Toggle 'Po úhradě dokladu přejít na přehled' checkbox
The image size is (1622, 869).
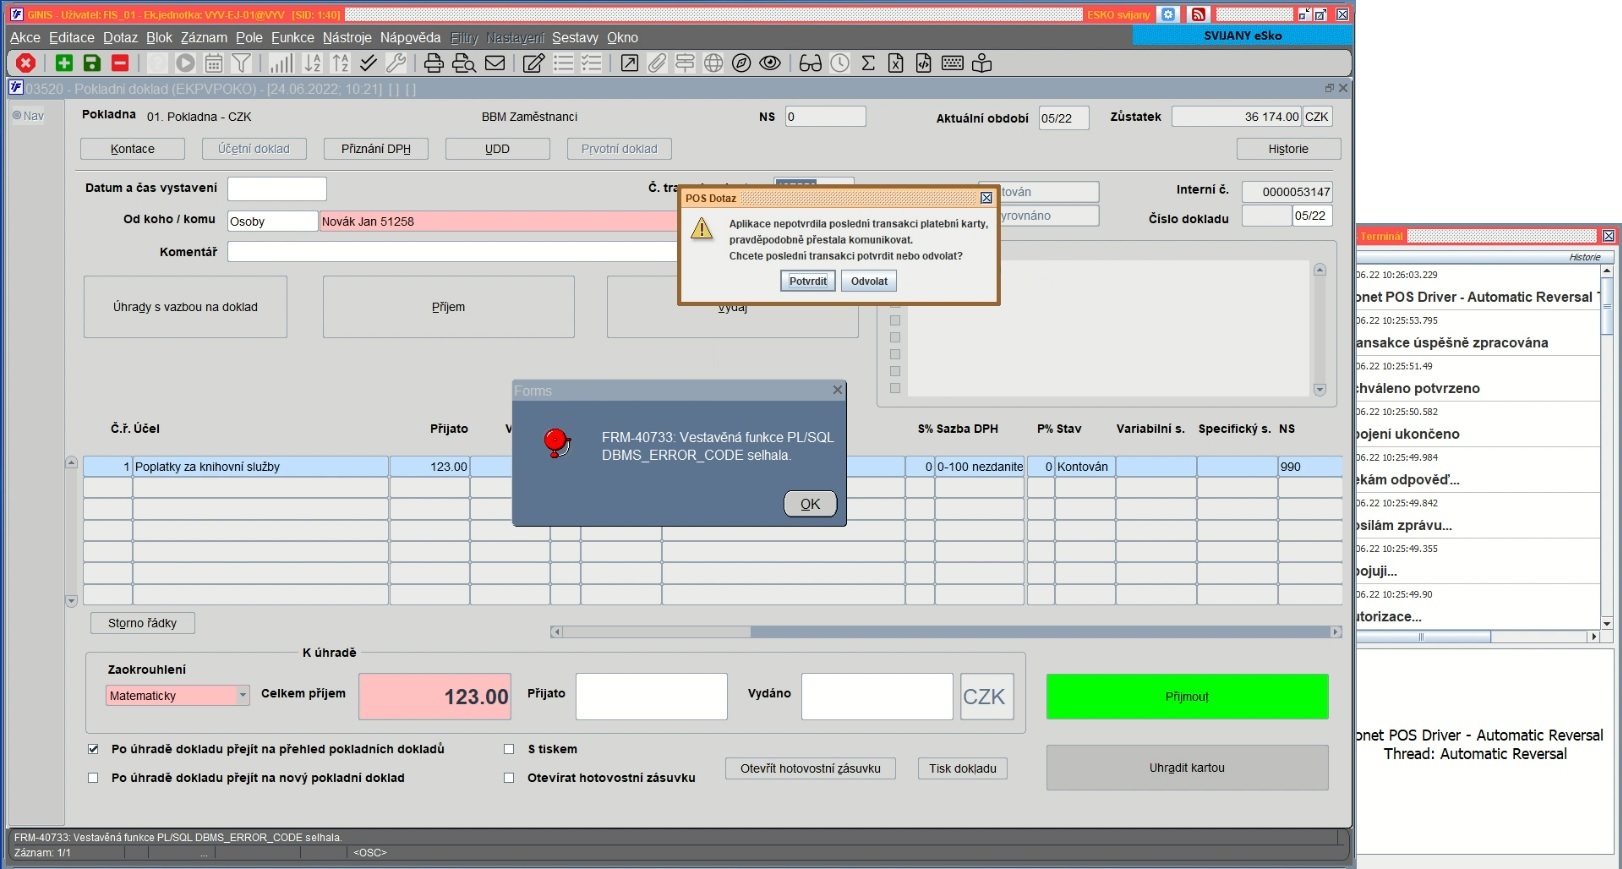93,749
